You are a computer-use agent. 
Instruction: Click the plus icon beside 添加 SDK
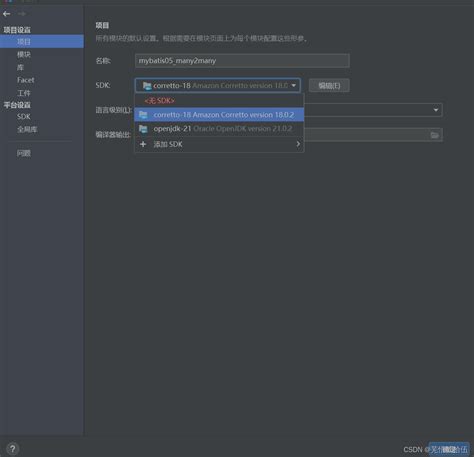pos(143,144)
